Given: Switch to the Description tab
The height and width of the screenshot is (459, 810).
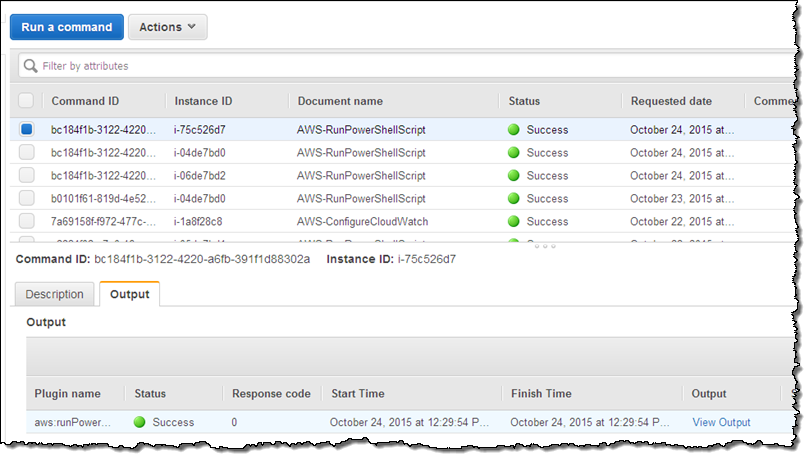Looking at the screenshot, I should (54, 295).
